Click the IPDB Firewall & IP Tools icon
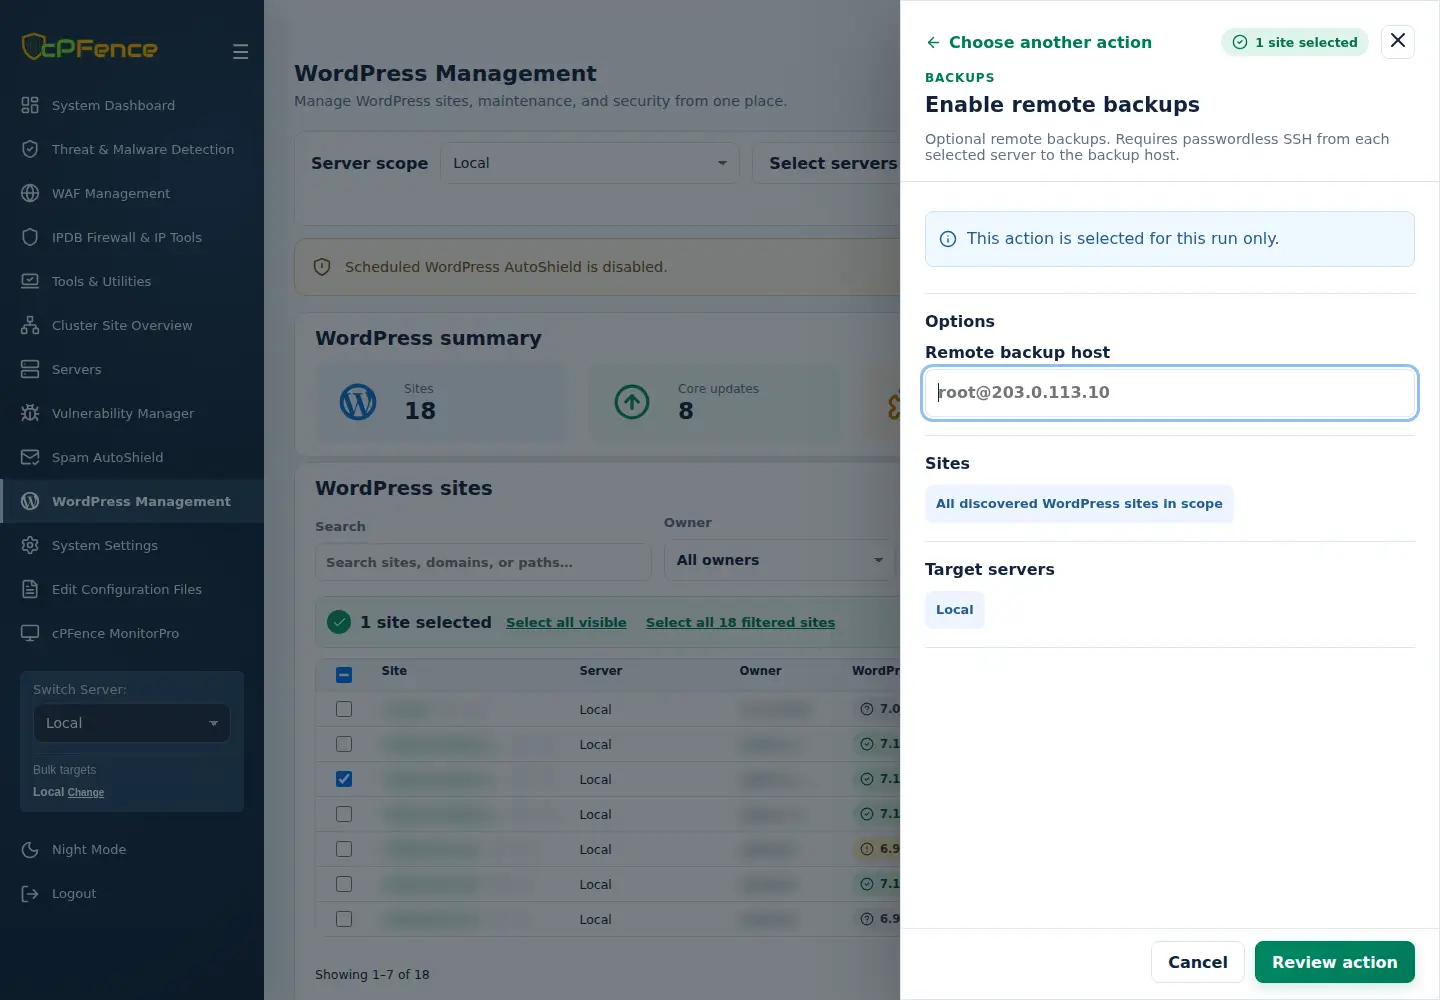Screen dimensions: 1440x1000 (30, 237)
